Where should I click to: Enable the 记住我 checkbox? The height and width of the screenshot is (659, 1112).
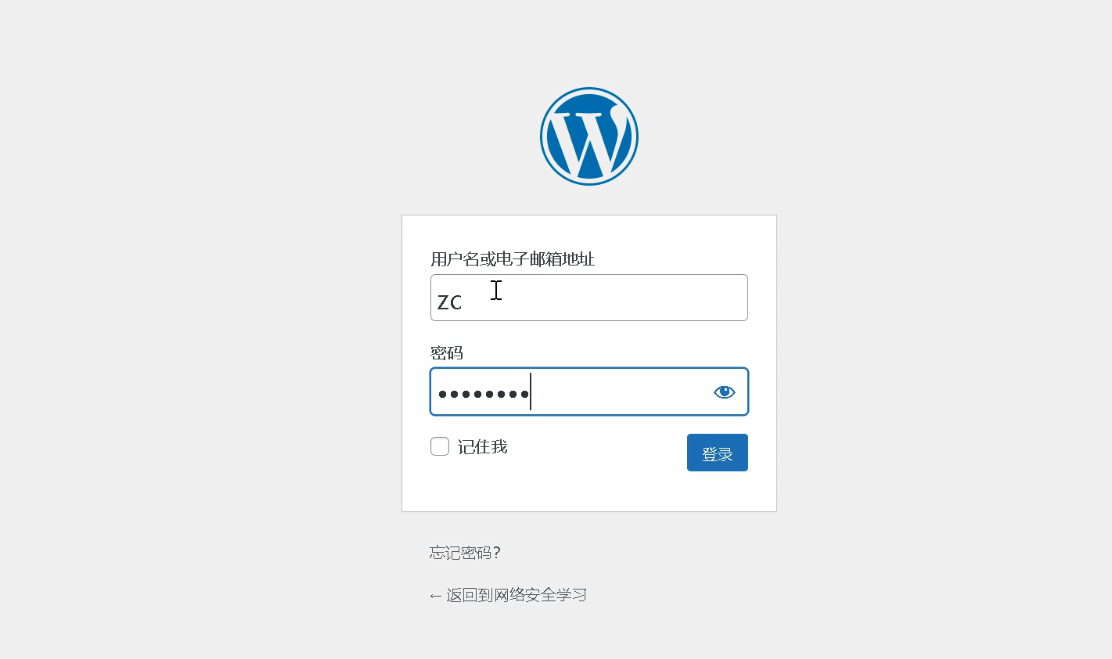(440, 446)
